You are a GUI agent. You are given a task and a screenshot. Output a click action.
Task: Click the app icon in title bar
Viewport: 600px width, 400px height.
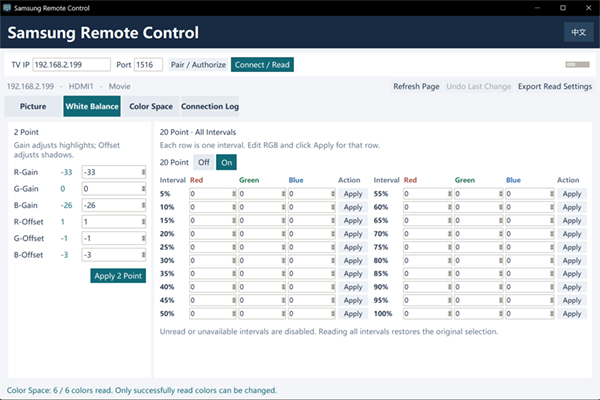[x=7, y=8]
